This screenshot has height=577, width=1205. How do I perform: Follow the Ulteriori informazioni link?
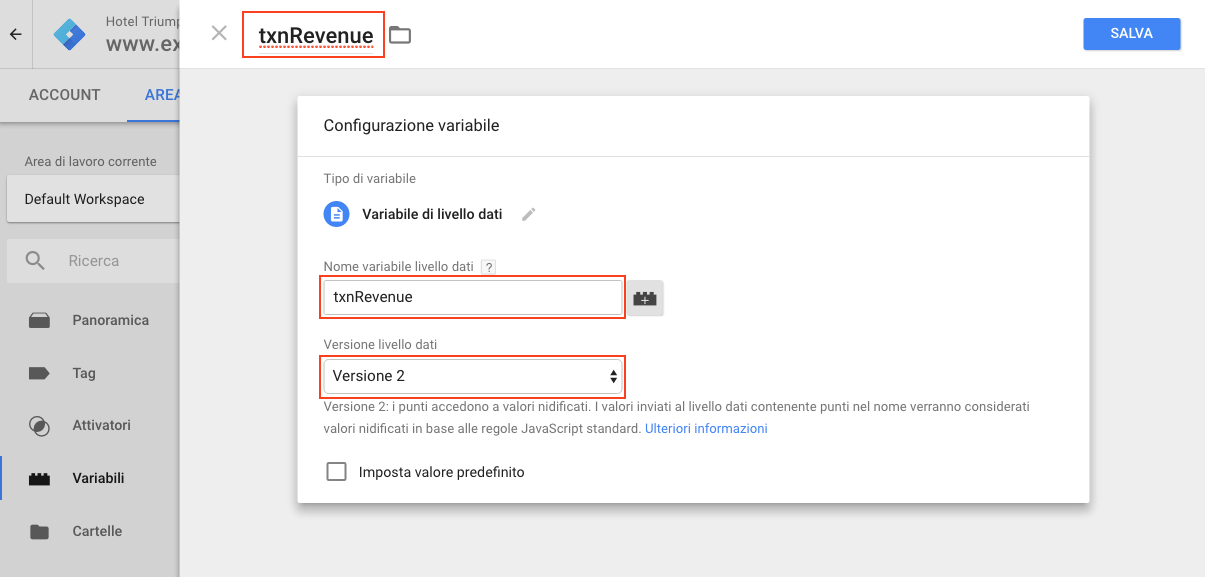tap(706, 428)
